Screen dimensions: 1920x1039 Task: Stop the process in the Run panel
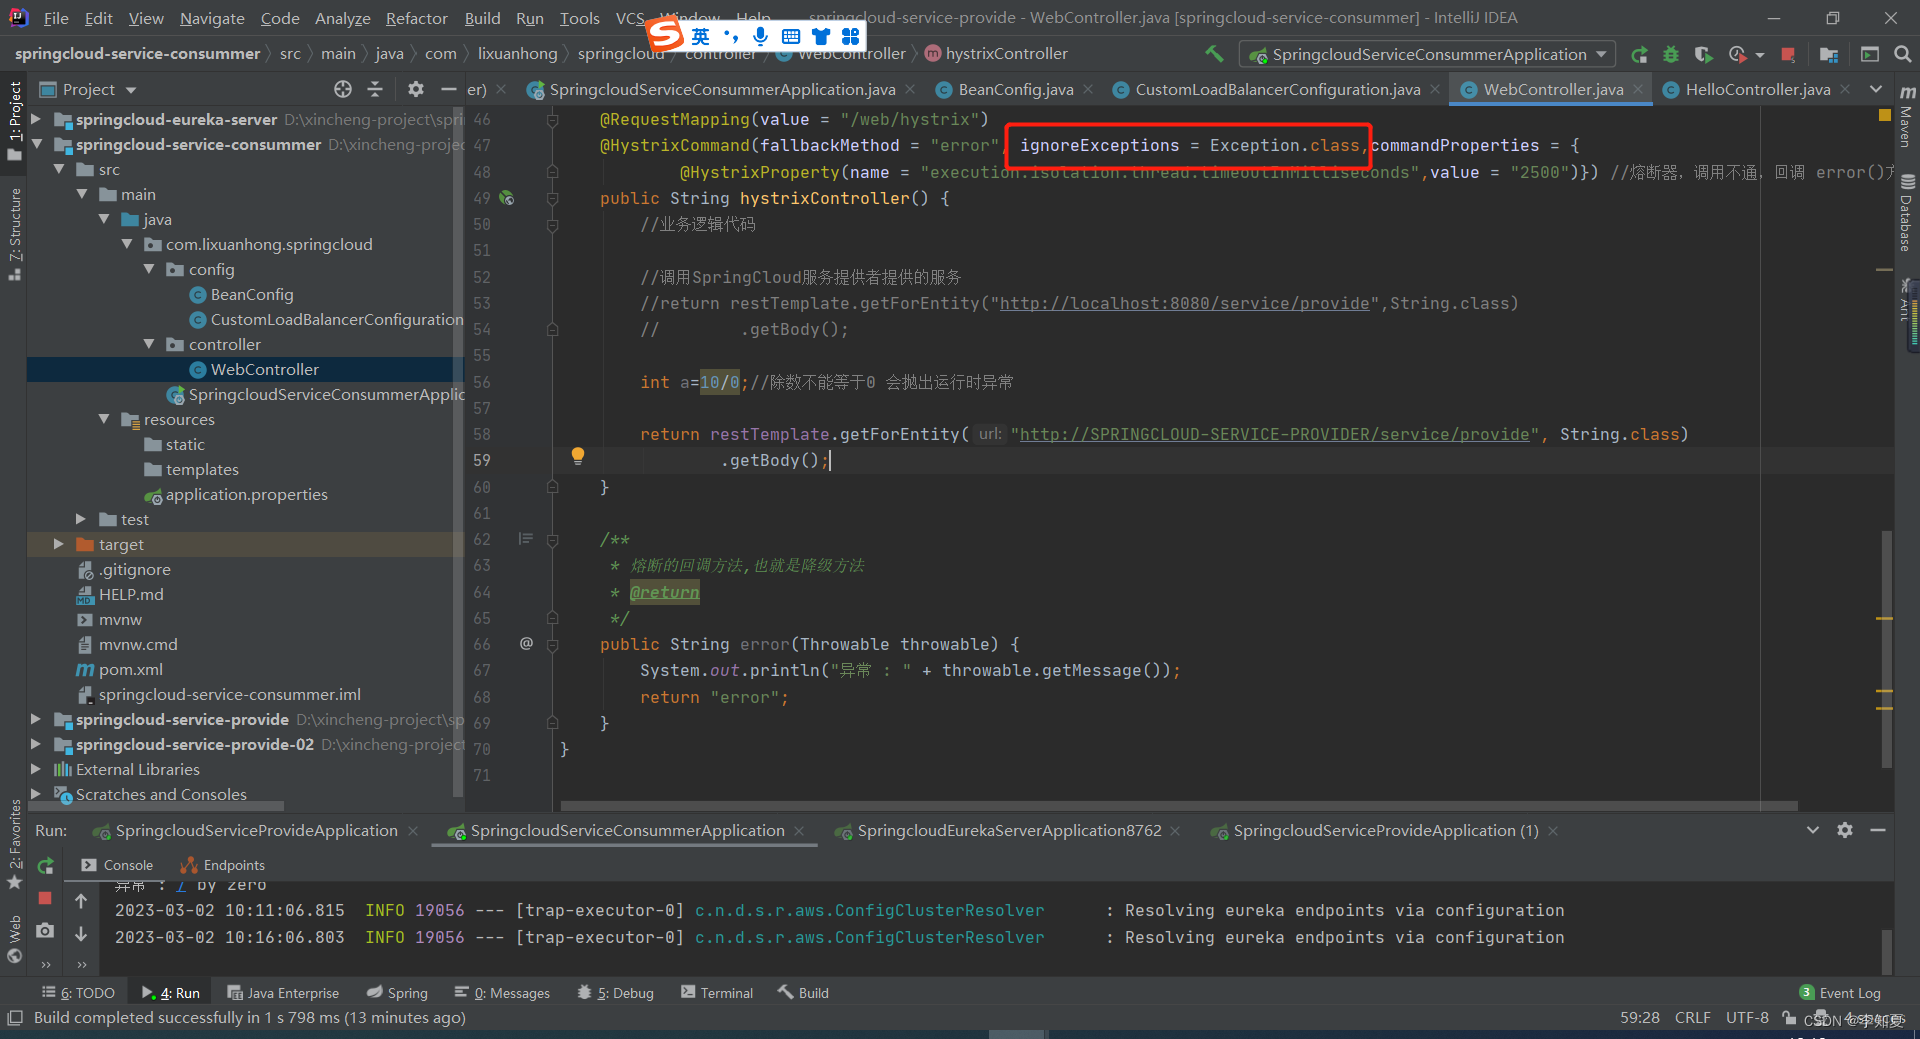point(45,898)
